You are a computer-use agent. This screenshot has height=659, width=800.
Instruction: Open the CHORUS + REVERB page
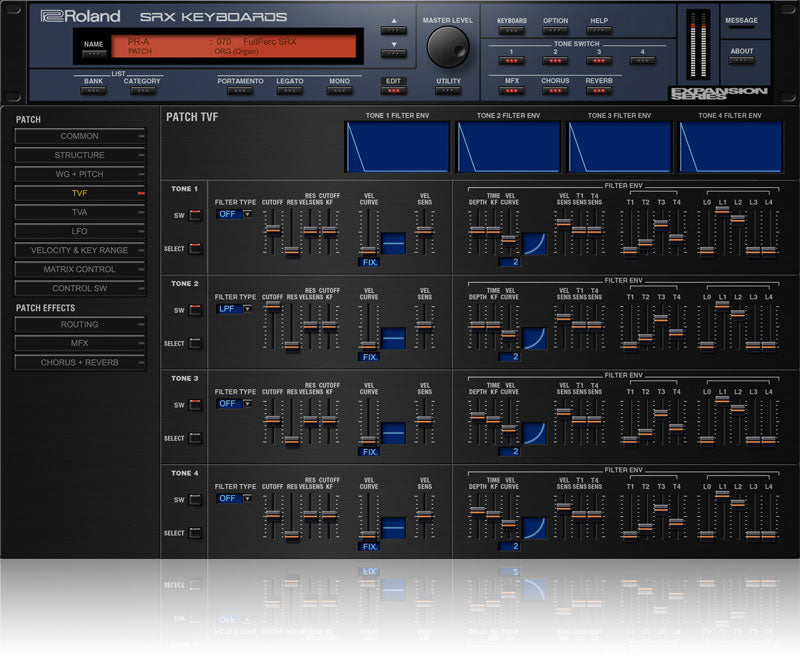click(x=80, y=362)
